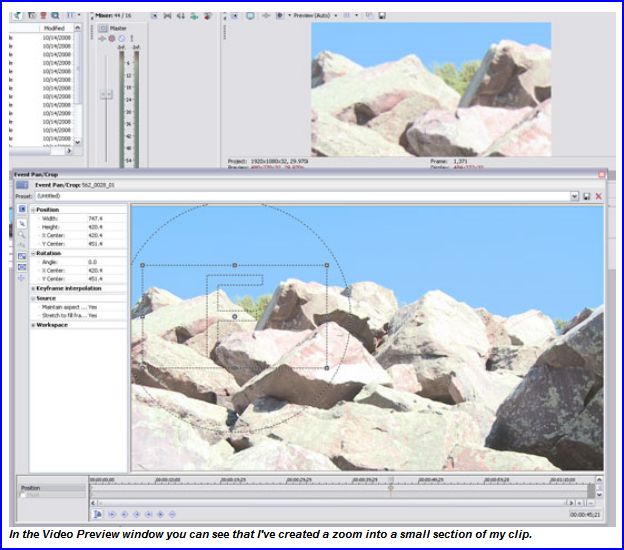Image resolution: width=624 pixels, height=550 pixels.
Task: Click Event Pan/Crop plug-in chain button
Action: coord(22,185)
